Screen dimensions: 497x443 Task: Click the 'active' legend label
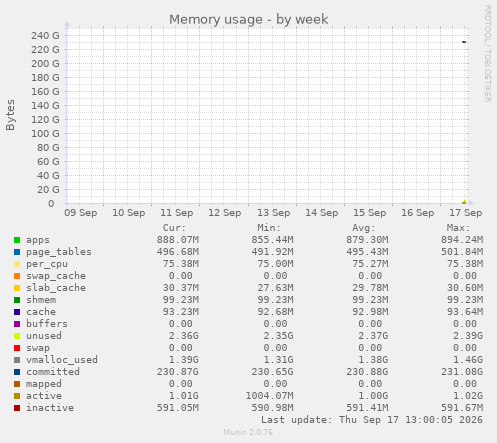coord(44,396)
